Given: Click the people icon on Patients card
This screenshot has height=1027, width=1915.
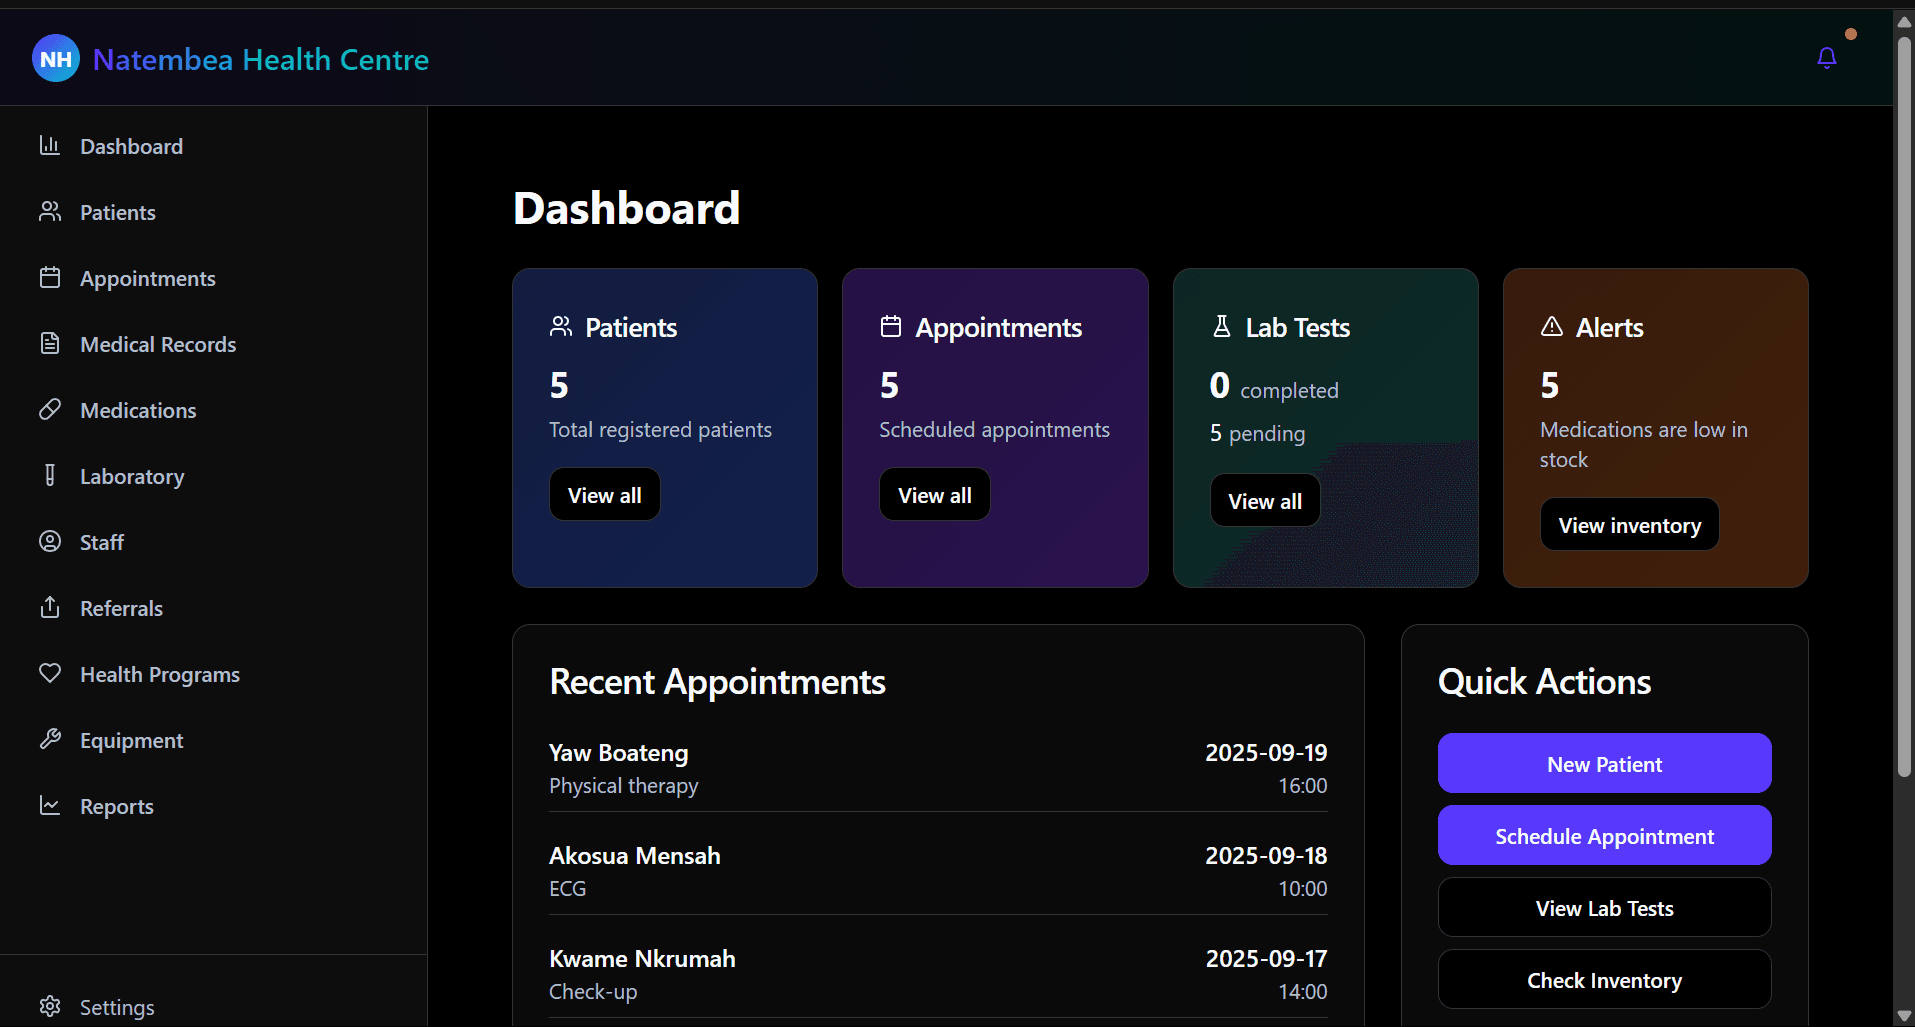Looking at the screenshot, I should pyautogui.click(x=561, y=327).
